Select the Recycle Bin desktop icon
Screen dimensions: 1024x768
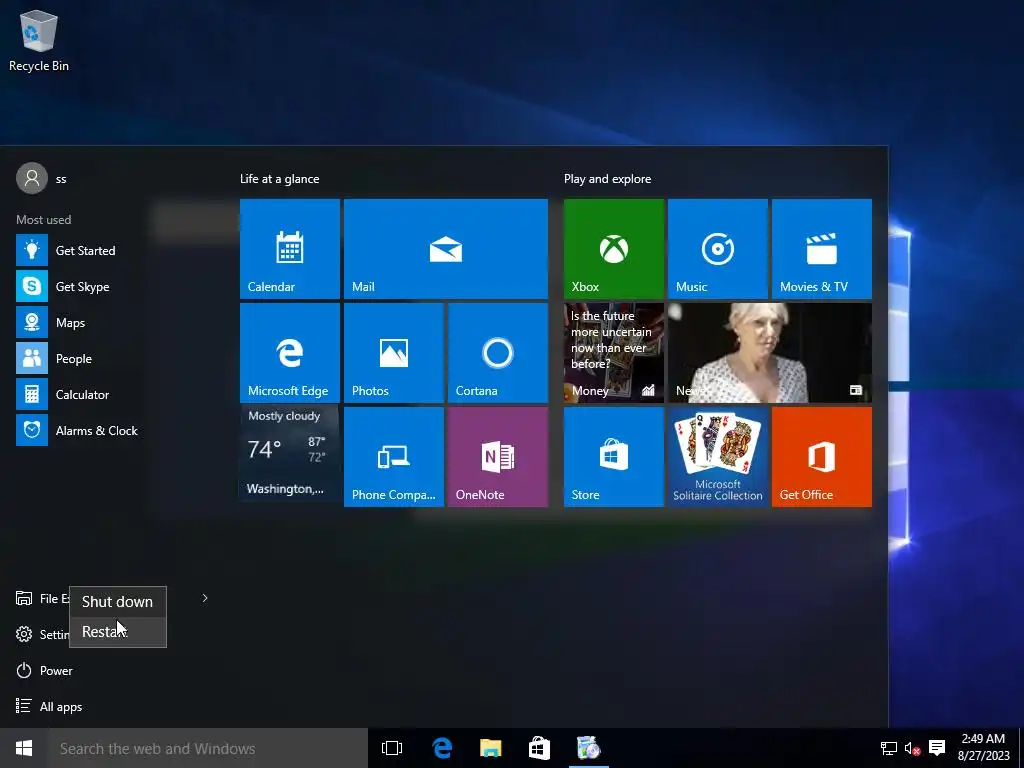(39, 40)
